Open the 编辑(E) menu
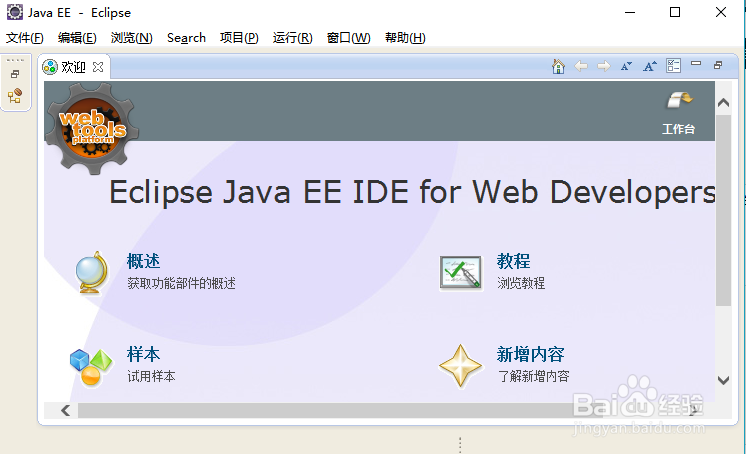The image size is (746, 454). click(x=77, y=38)
